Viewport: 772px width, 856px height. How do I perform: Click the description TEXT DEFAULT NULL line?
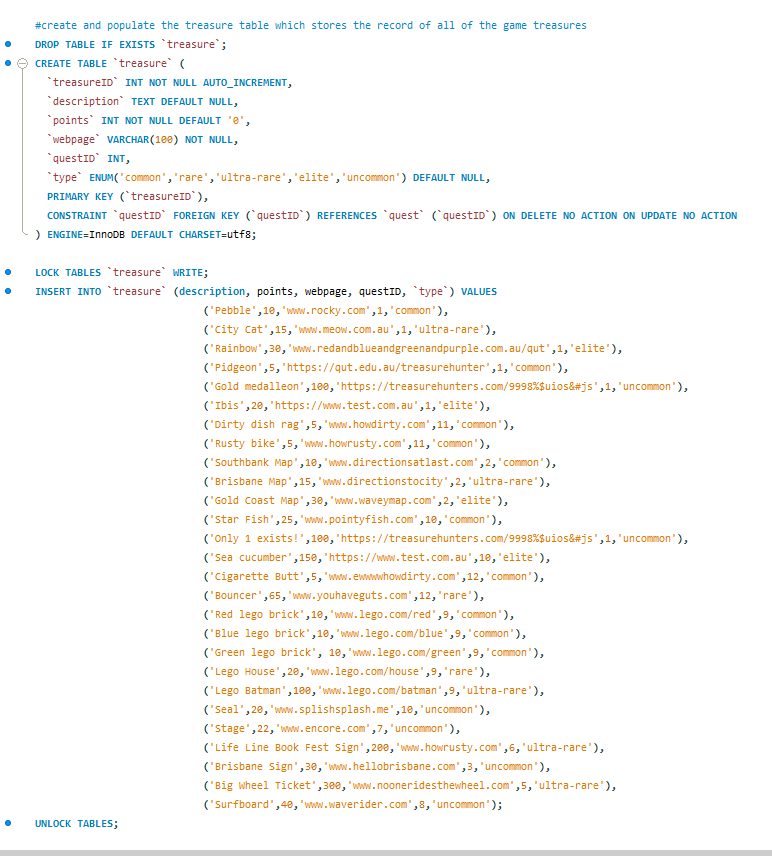(142, 102)
